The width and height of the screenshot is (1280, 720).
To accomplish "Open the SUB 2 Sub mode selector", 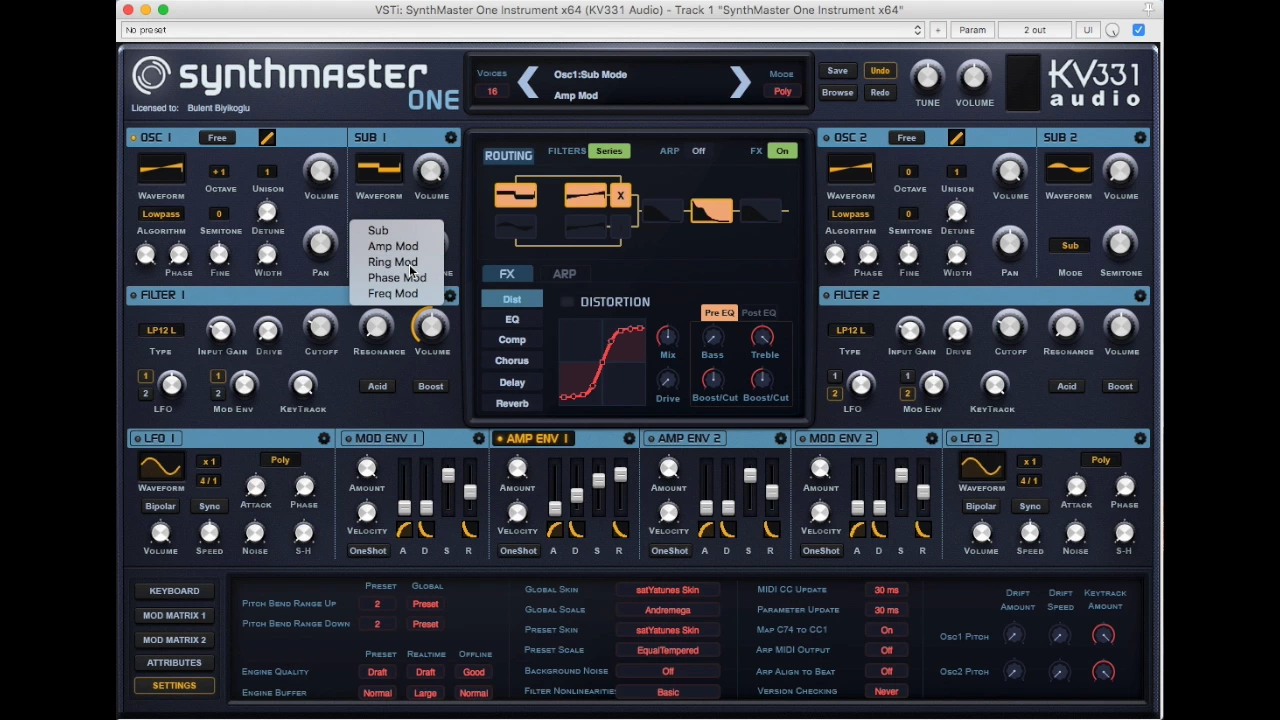I will tap(1070, 246).
